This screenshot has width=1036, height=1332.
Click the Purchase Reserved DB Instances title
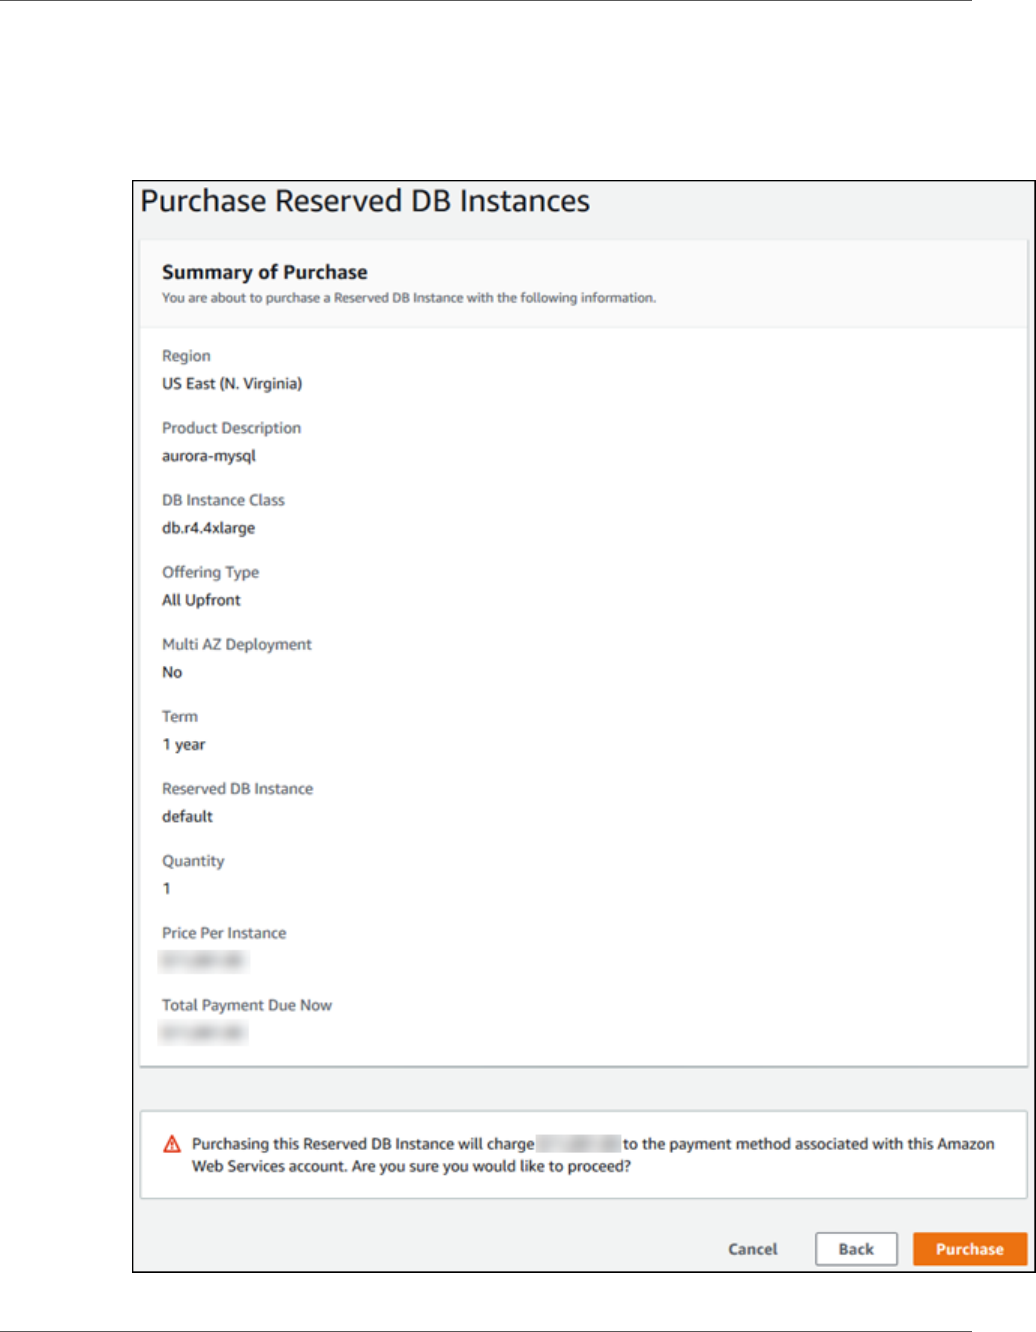tap(365, 201)
